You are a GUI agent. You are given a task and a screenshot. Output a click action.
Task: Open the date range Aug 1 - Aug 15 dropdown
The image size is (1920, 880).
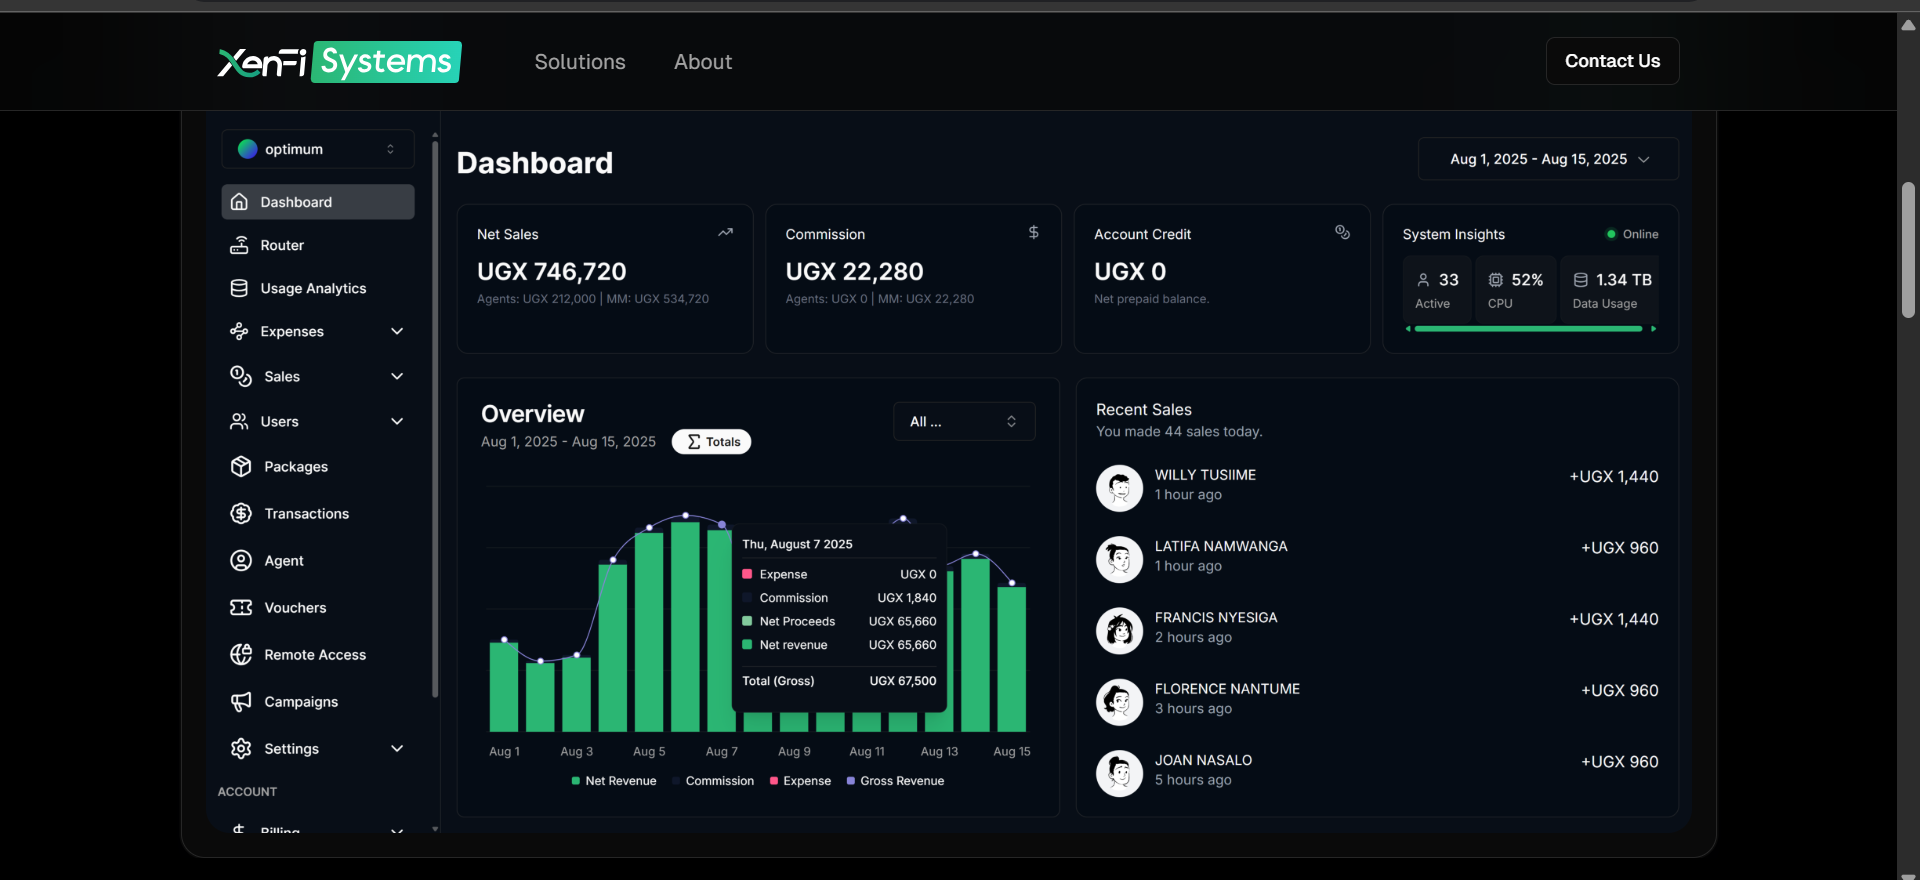(1548, 159)
